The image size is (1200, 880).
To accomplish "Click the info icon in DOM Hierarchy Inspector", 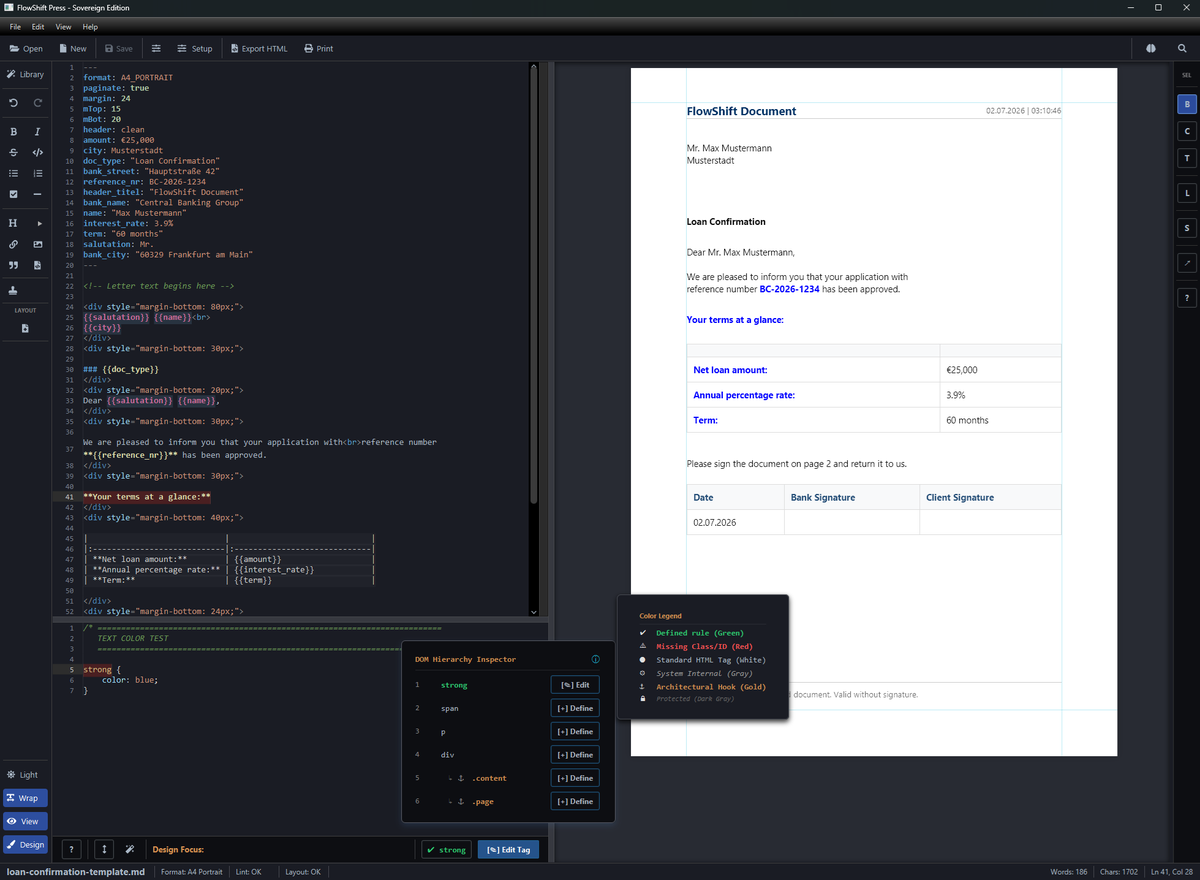I will (596, 660).
